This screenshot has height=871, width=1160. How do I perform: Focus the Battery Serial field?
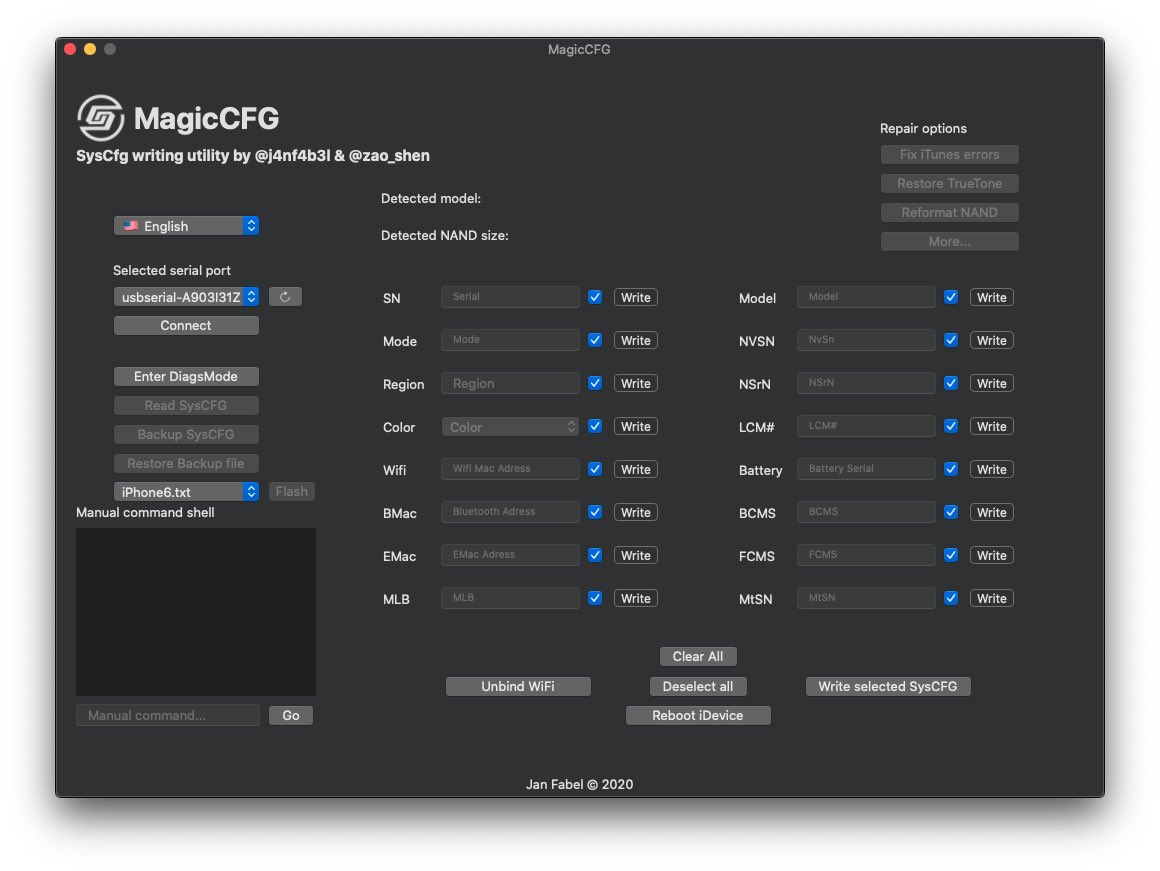[866, 468]
